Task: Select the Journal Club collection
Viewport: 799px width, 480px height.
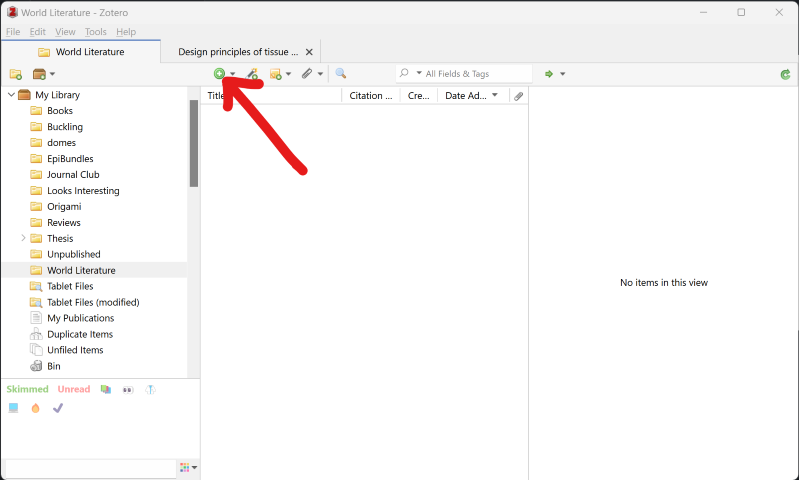Action: point(73,175)
